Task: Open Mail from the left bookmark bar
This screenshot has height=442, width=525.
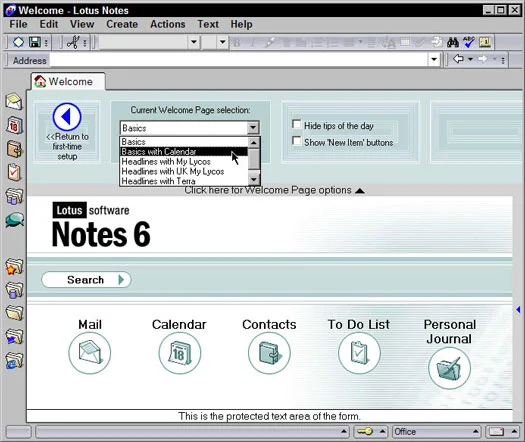Action: (x=14, y=102)
